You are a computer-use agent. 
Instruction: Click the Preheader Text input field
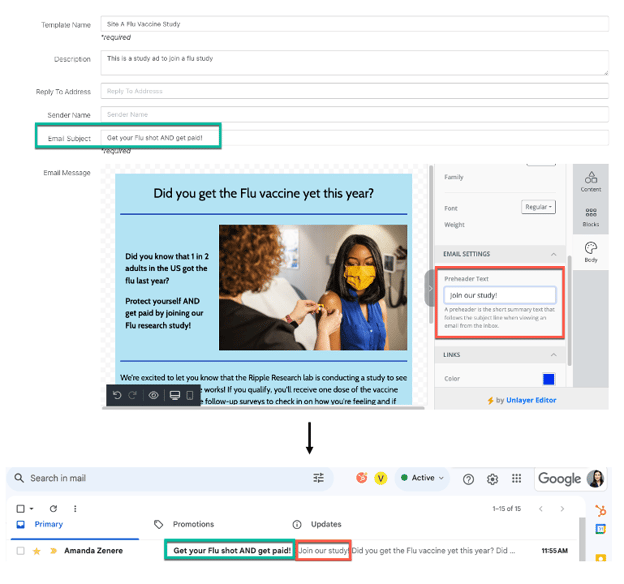point(500,295)
